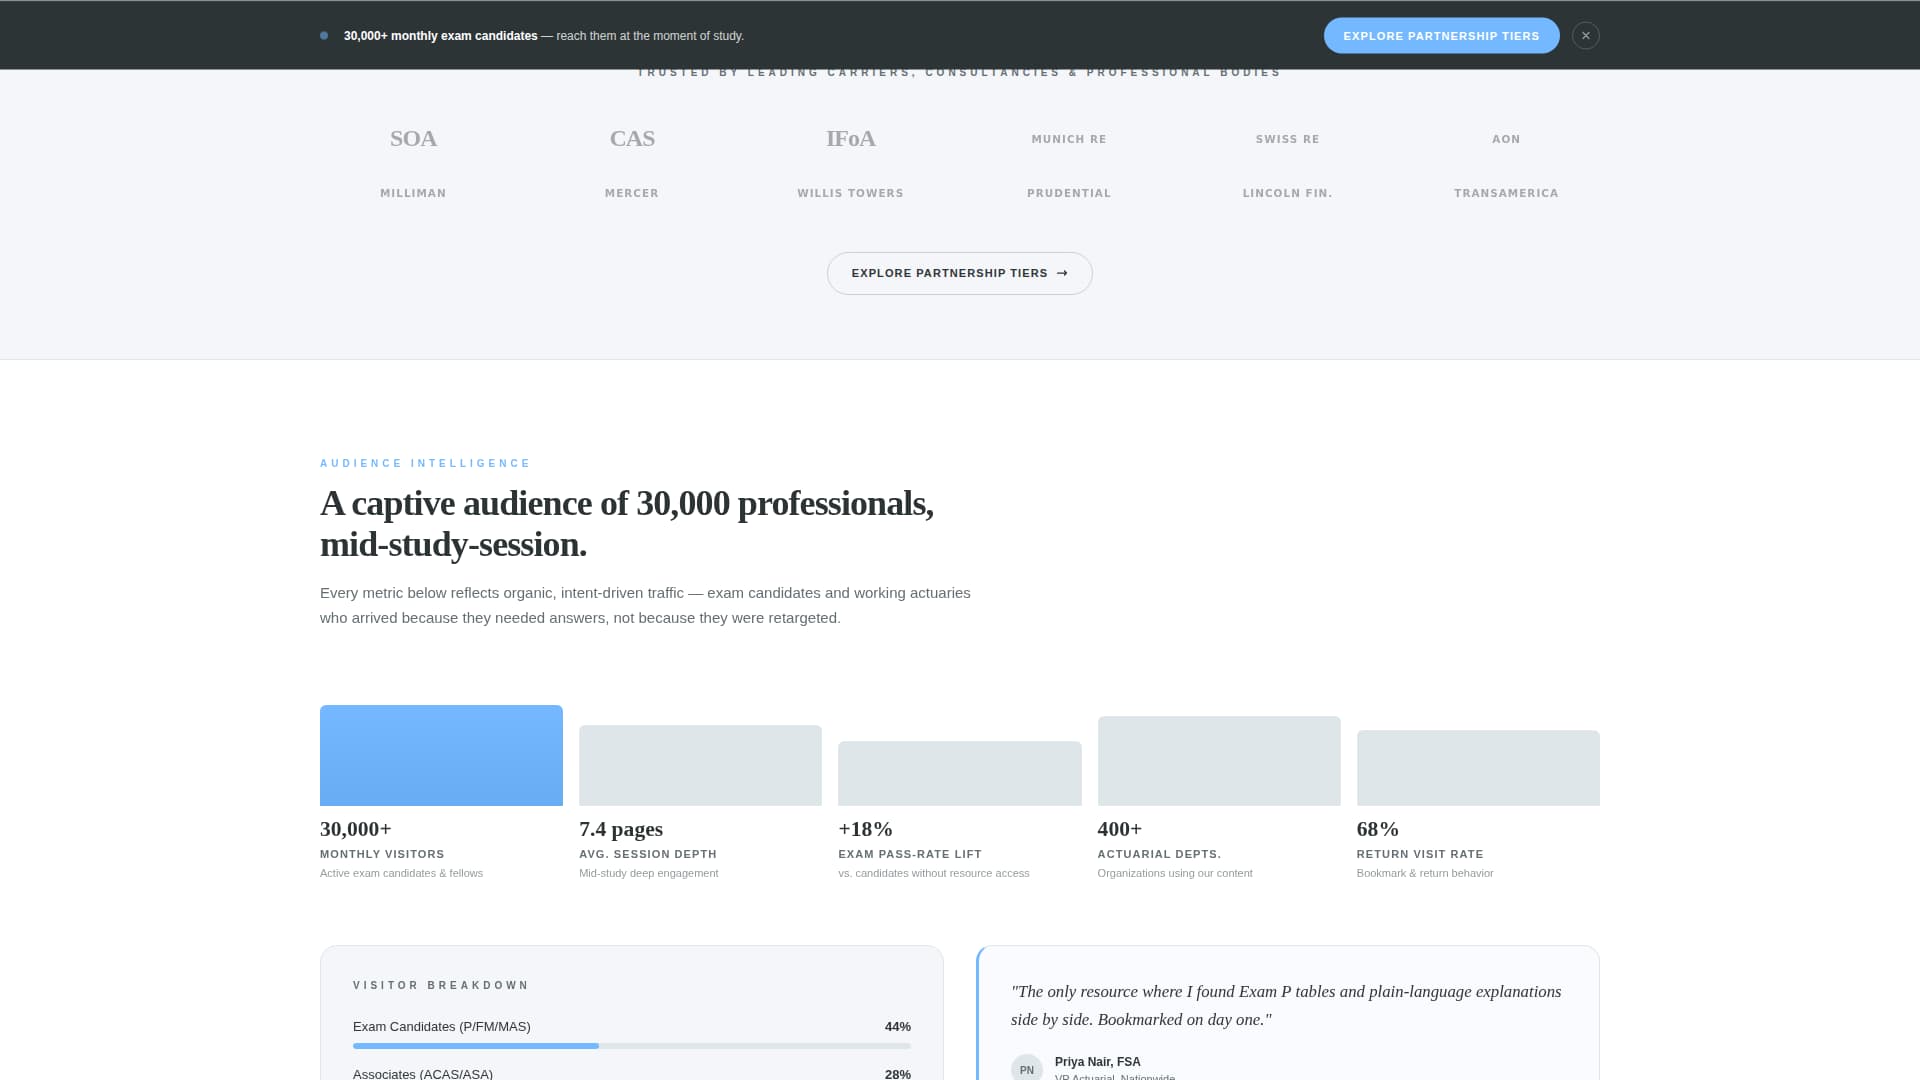Click the CAS partner logo
The height and width of the screenshot is (1080, 1920).
tap(632, 139)
